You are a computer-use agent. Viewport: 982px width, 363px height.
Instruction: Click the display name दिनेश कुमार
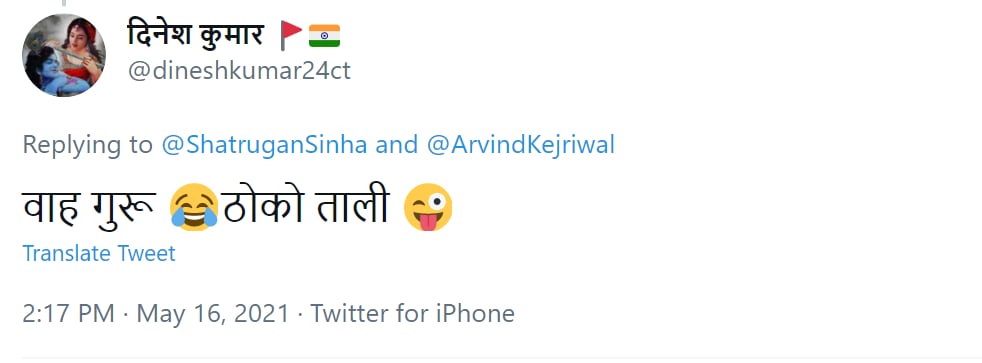coord(195,34)
